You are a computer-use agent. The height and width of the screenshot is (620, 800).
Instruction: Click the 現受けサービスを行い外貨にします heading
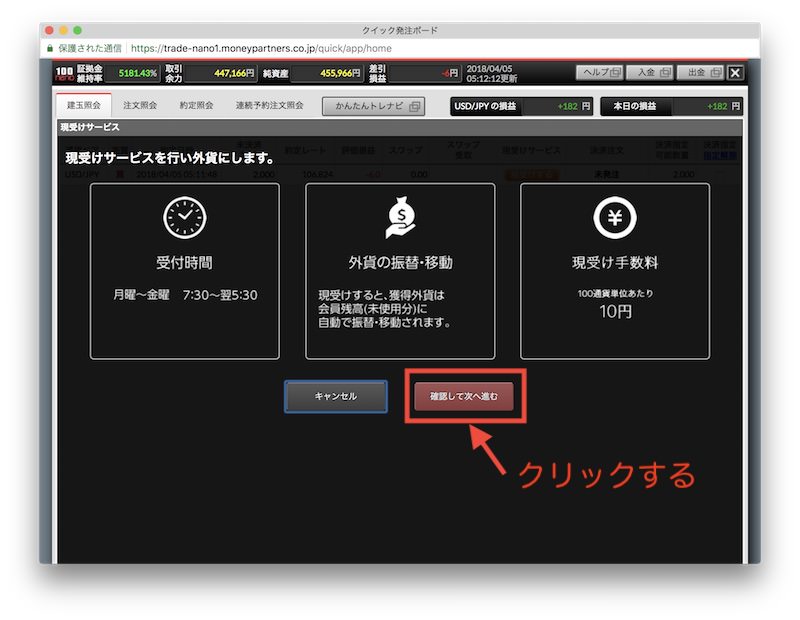coord(170,158)
